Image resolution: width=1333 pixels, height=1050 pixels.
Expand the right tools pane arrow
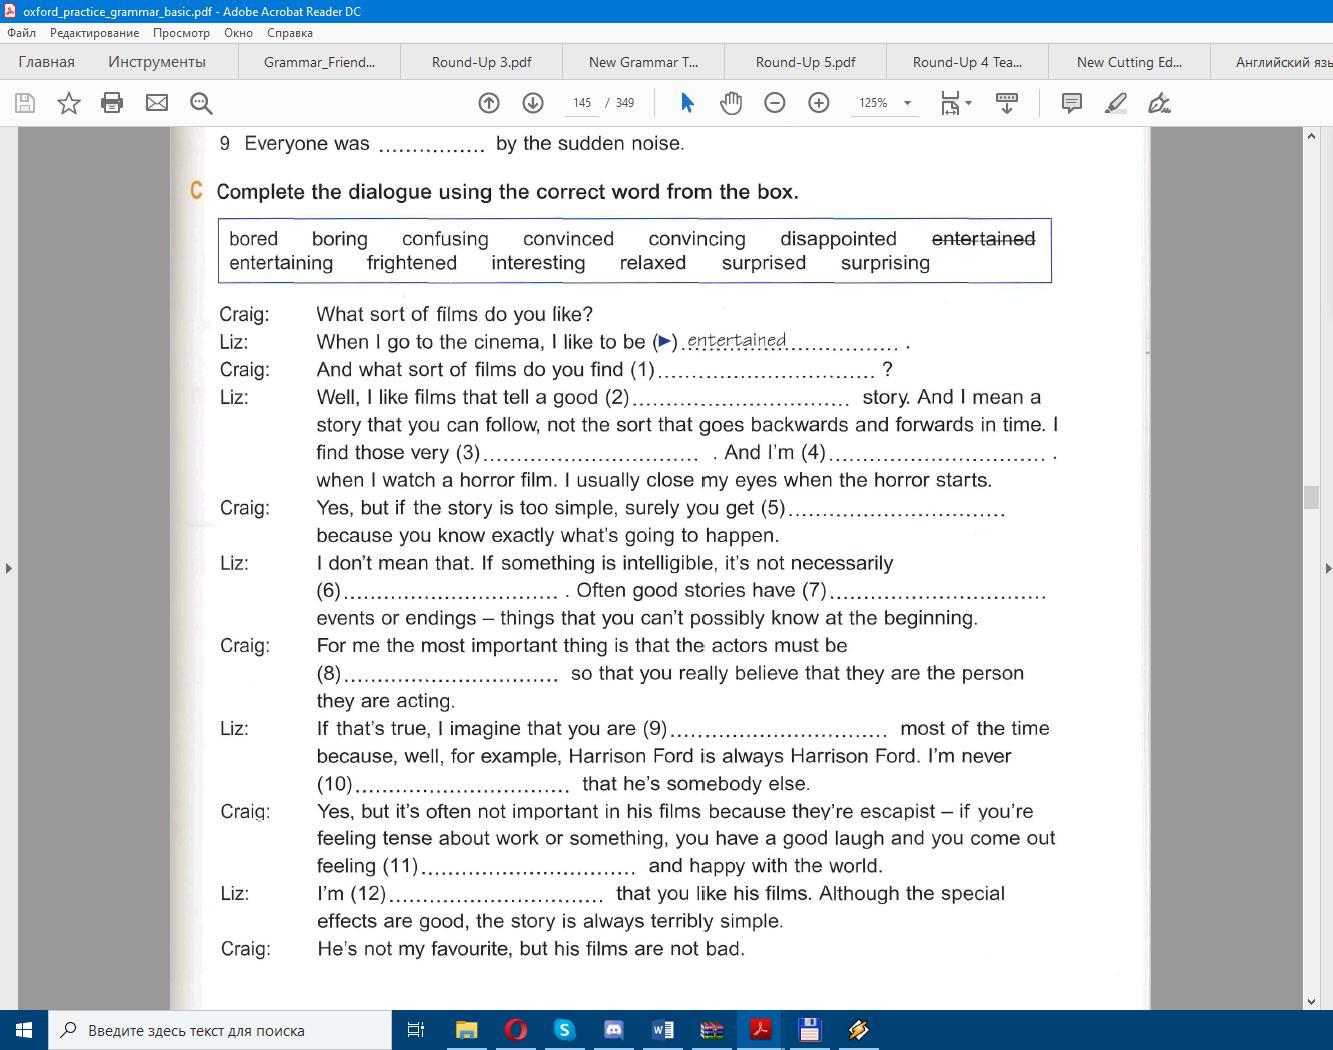point(1328,568)
